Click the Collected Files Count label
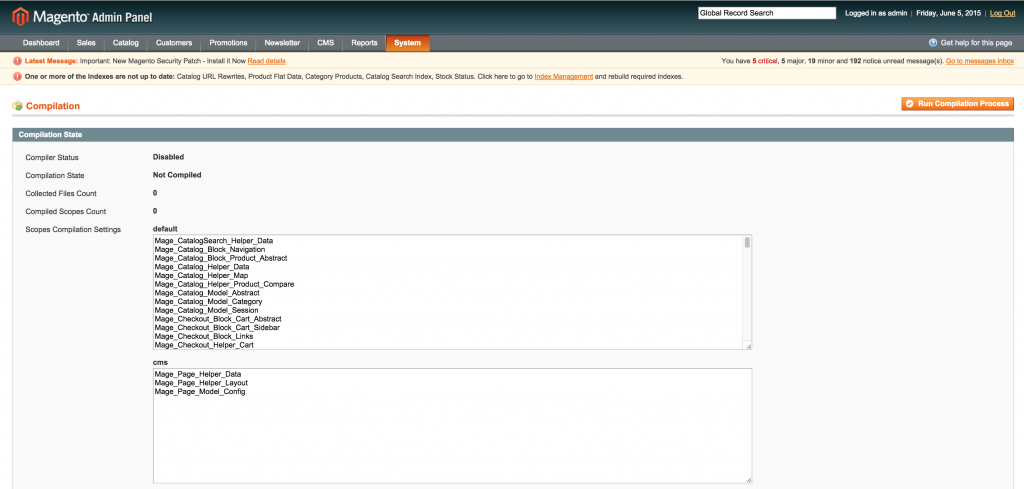This screenshot has height=489, width=1024. click(x=61, y=193)
